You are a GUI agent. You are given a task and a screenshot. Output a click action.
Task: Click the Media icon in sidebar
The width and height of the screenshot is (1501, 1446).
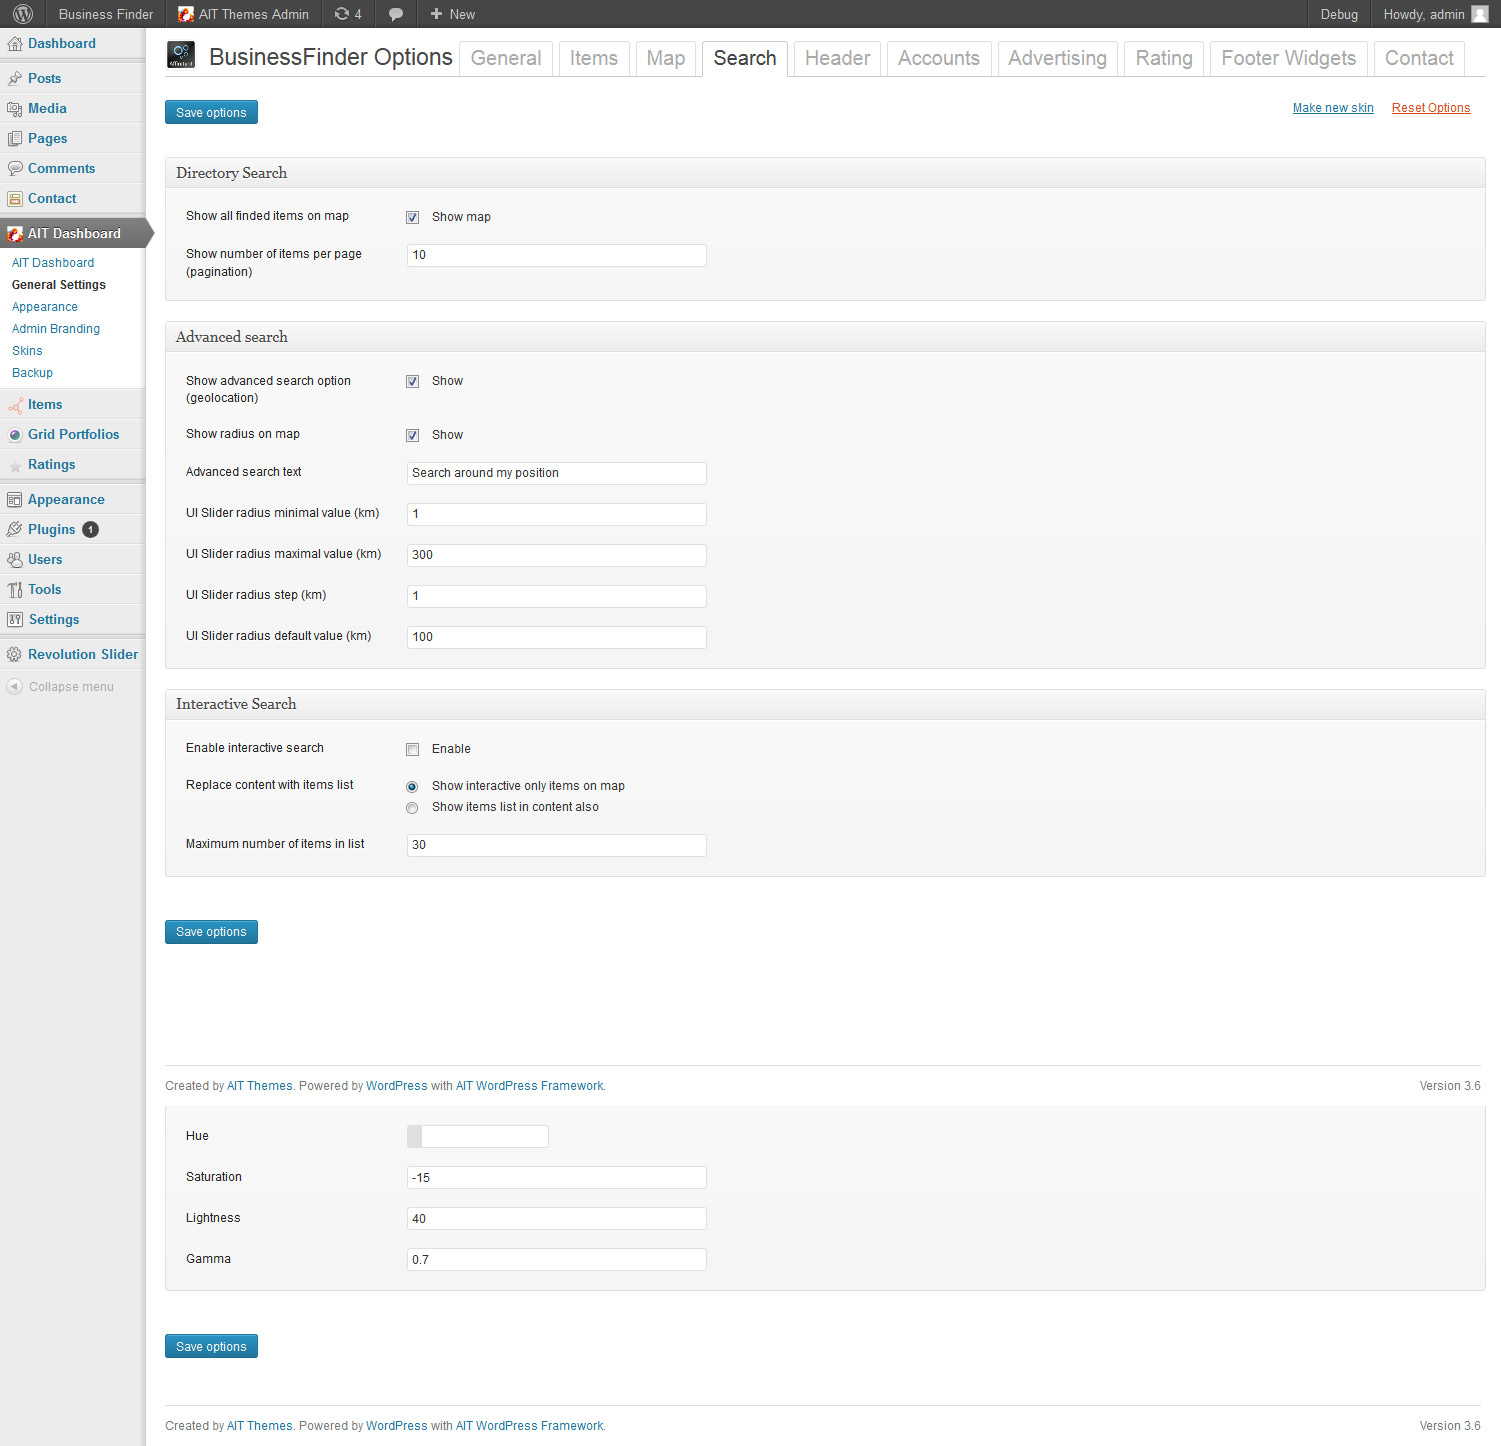coord(15,109)
